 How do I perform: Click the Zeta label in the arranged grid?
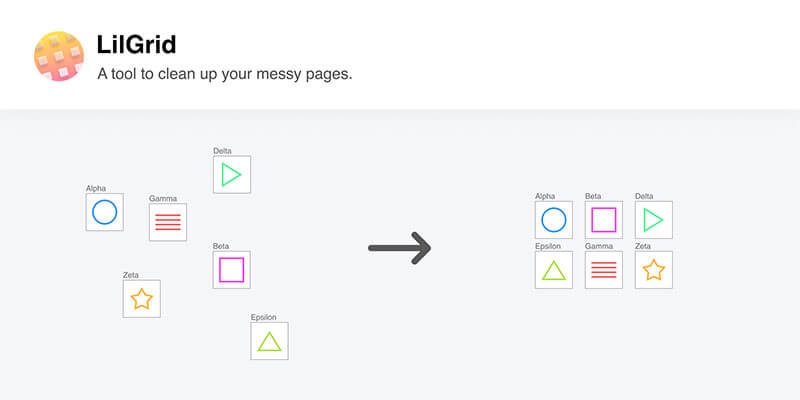(x=643, y=246)
